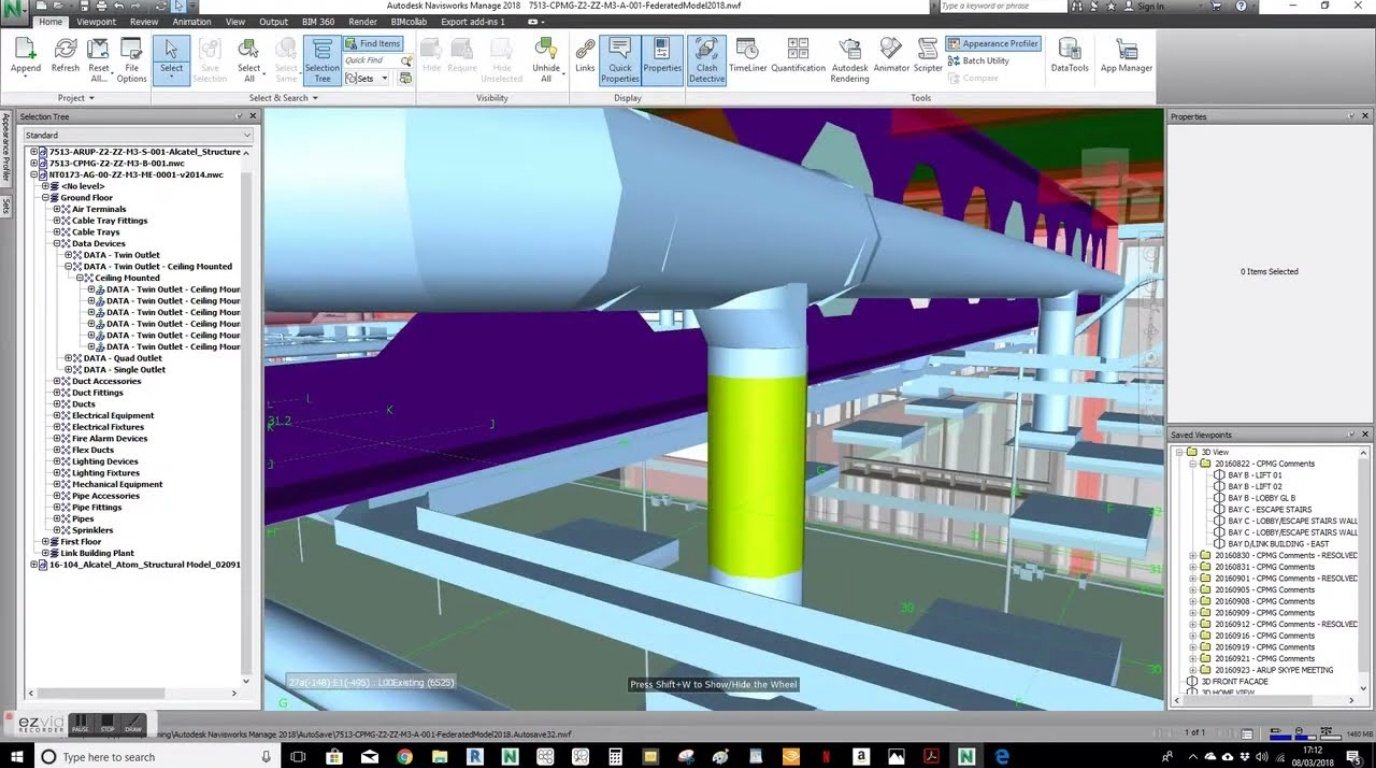Open Reset All tool
Viewport: 1376px width, 768px height.
coord(99,60)
